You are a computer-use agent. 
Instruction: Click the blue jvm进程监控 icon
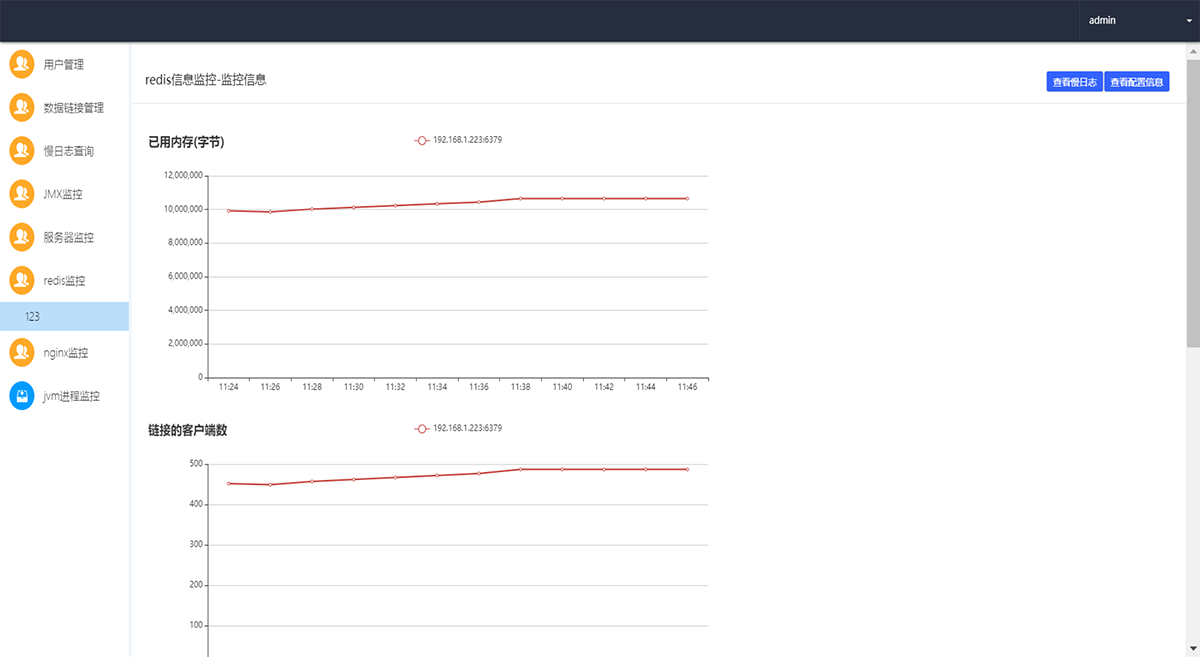pyautogui.click(x=22, y=396)
